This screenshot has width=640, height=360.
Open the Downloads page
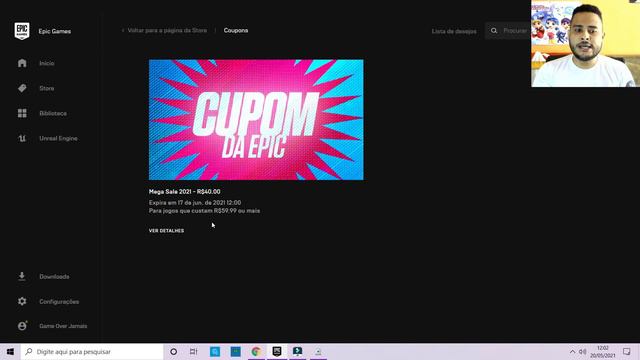54,276
